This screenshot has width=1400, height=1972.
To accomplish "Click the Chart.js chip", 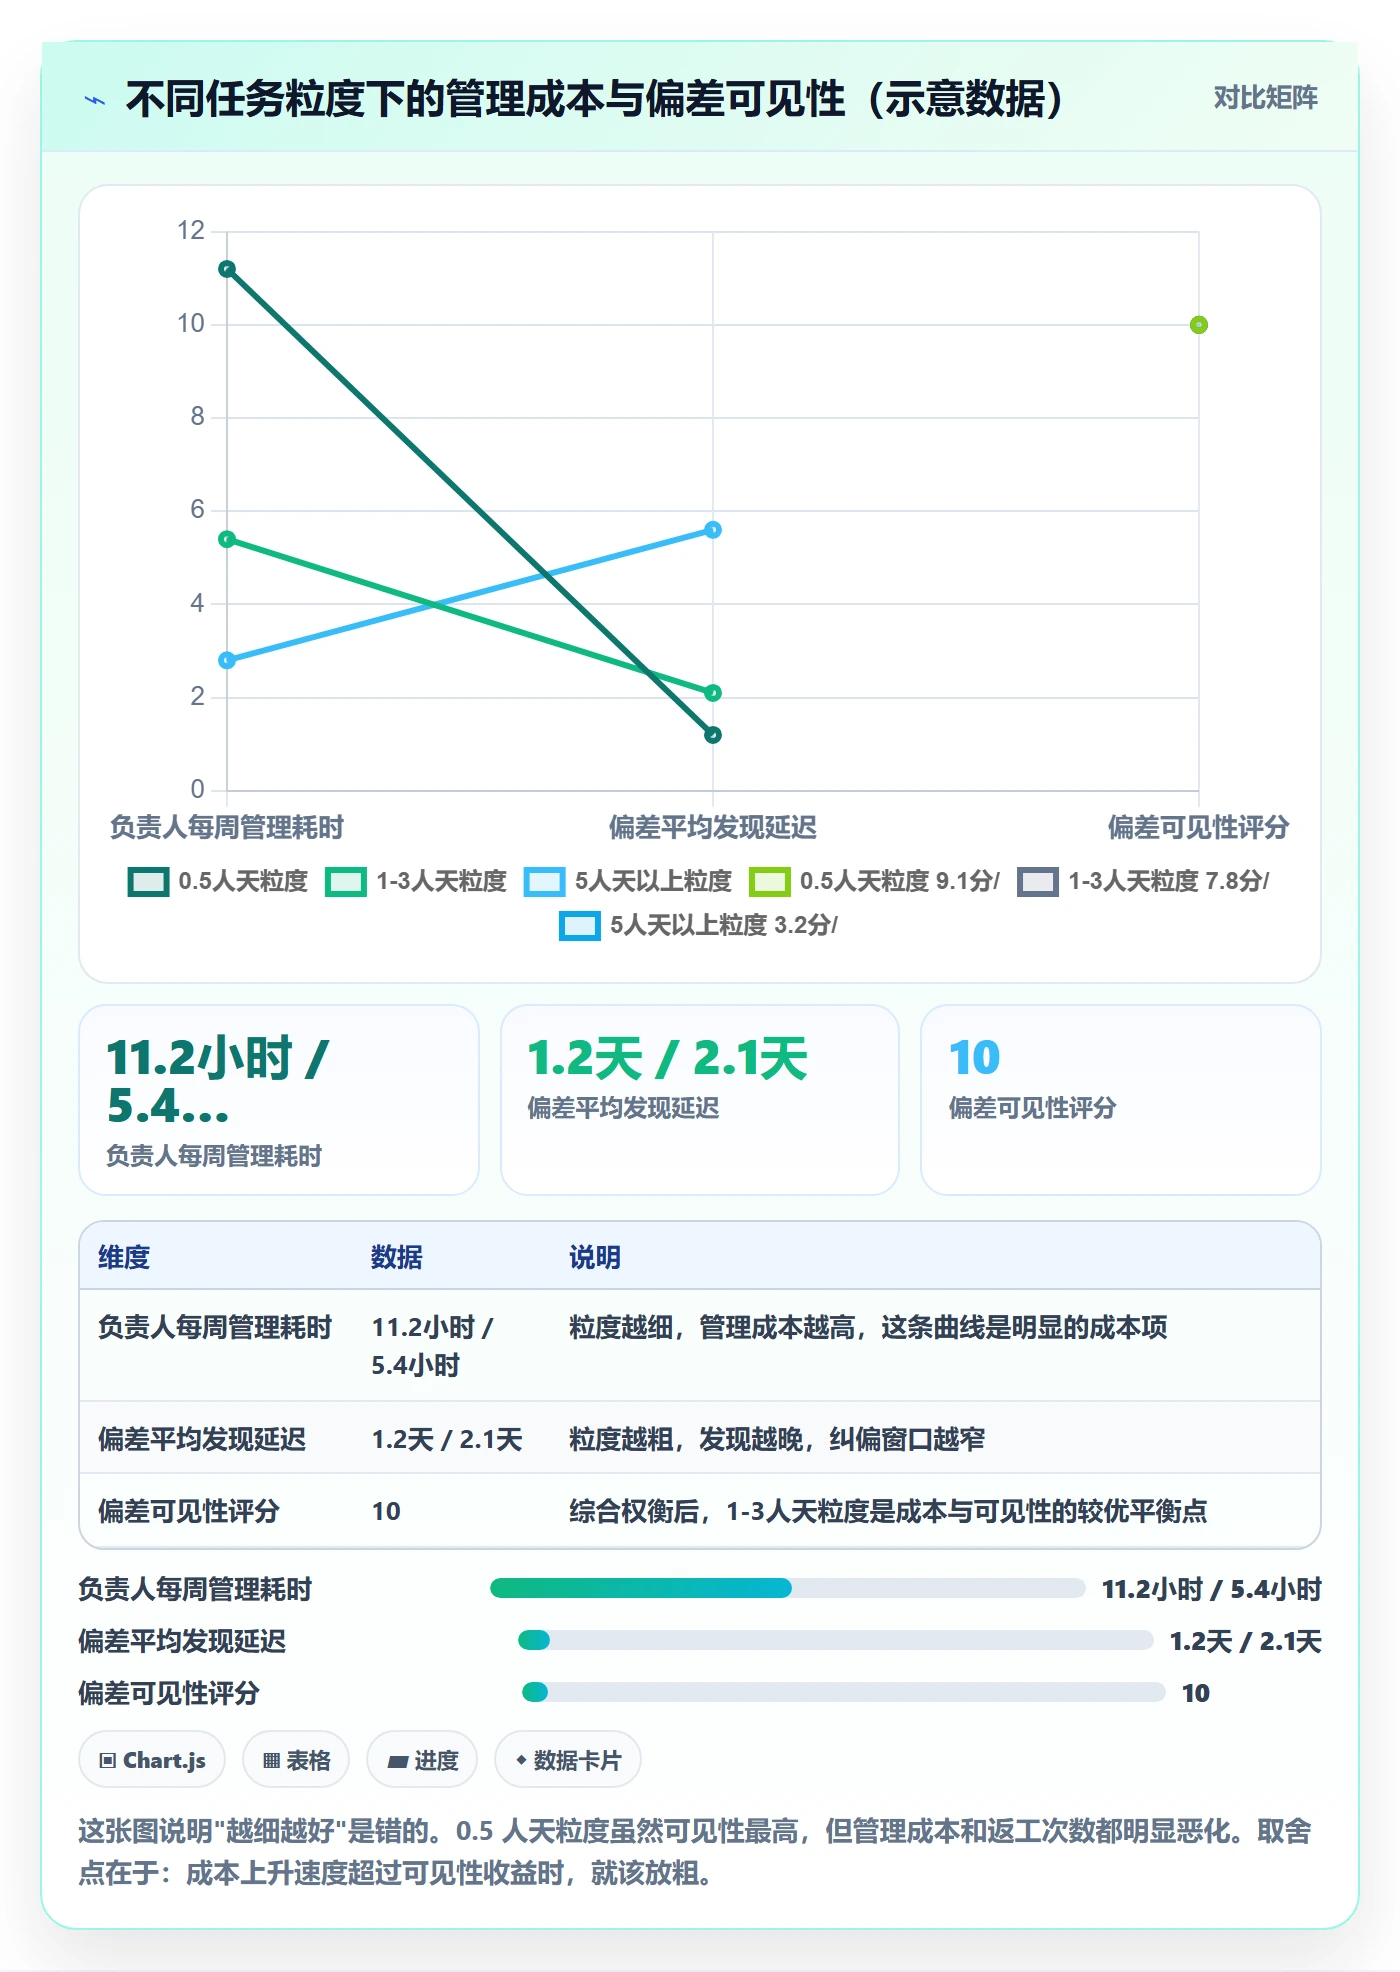I will click(x=152, y=1760).
